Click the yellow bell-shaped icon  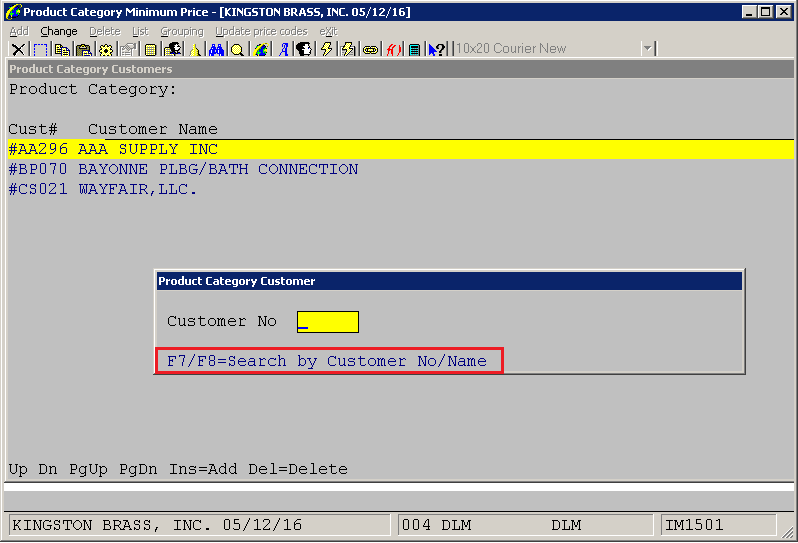195,49
